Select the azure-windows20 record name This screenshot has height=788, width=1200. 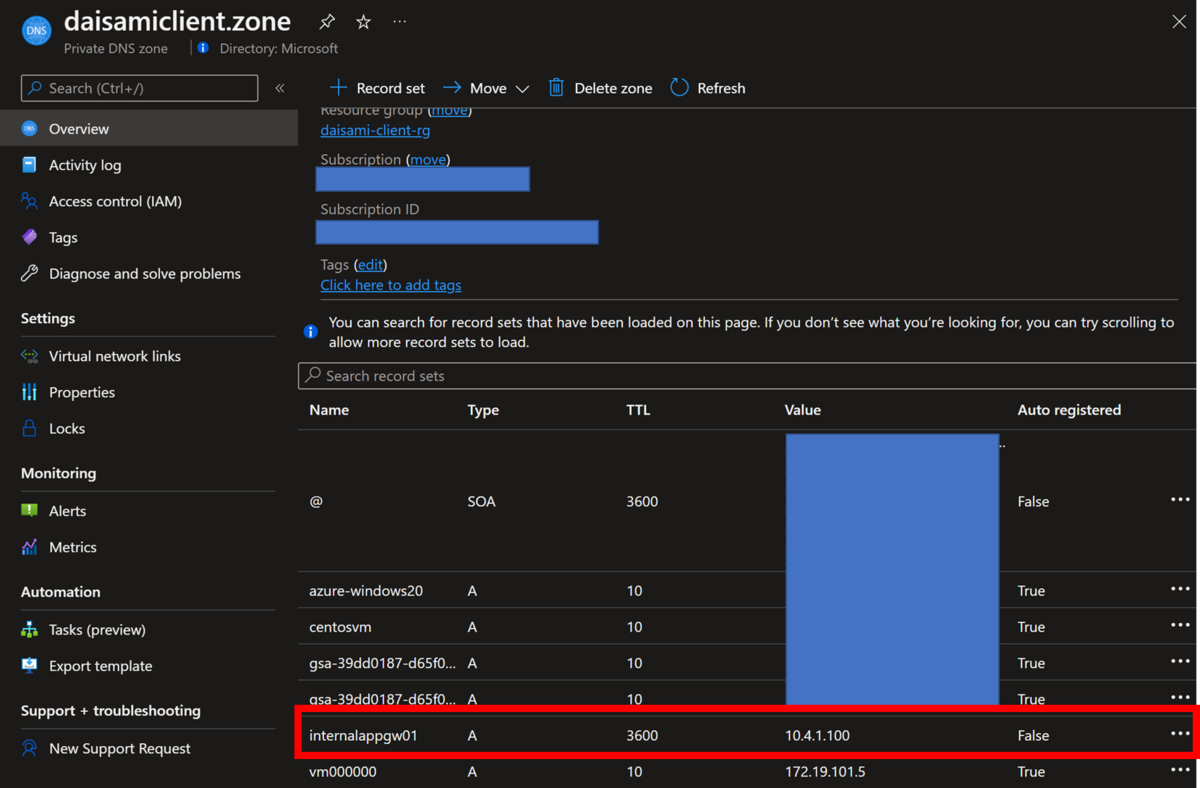click(366, 591)
